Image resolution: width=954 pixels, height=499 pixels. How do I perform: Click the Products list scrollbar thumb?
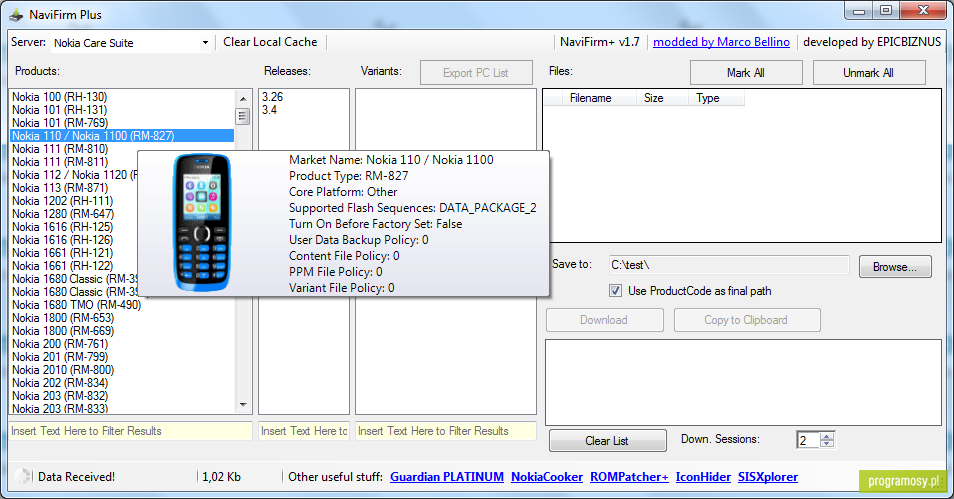(x=243, y=116)
